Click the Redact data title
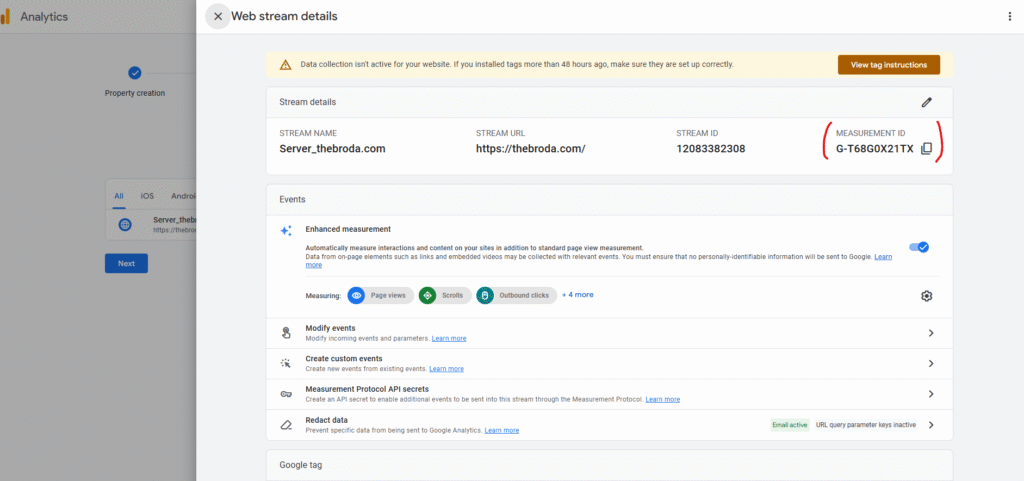Image resolution: width=1024 pixels, height=481 pixels. tap(327, 420)
